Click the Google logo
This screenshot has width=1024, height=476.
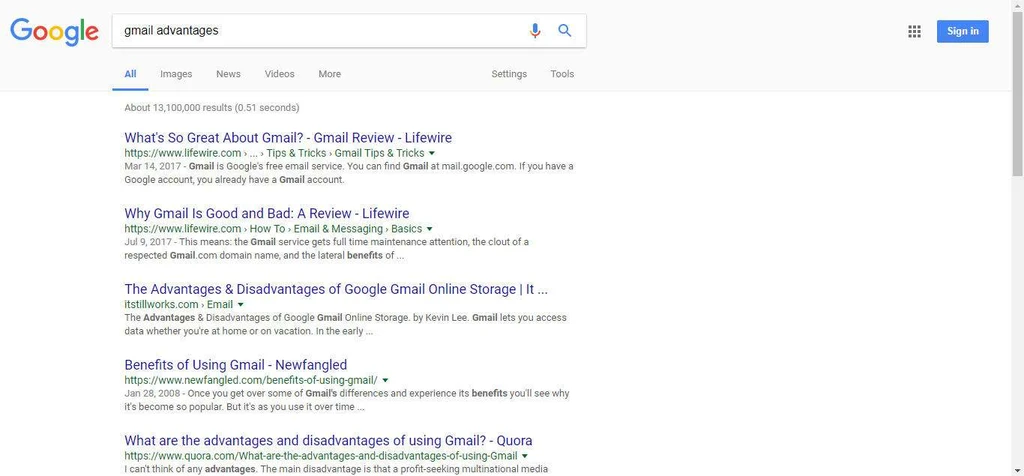pyautogui.click(x=54, y=31)
